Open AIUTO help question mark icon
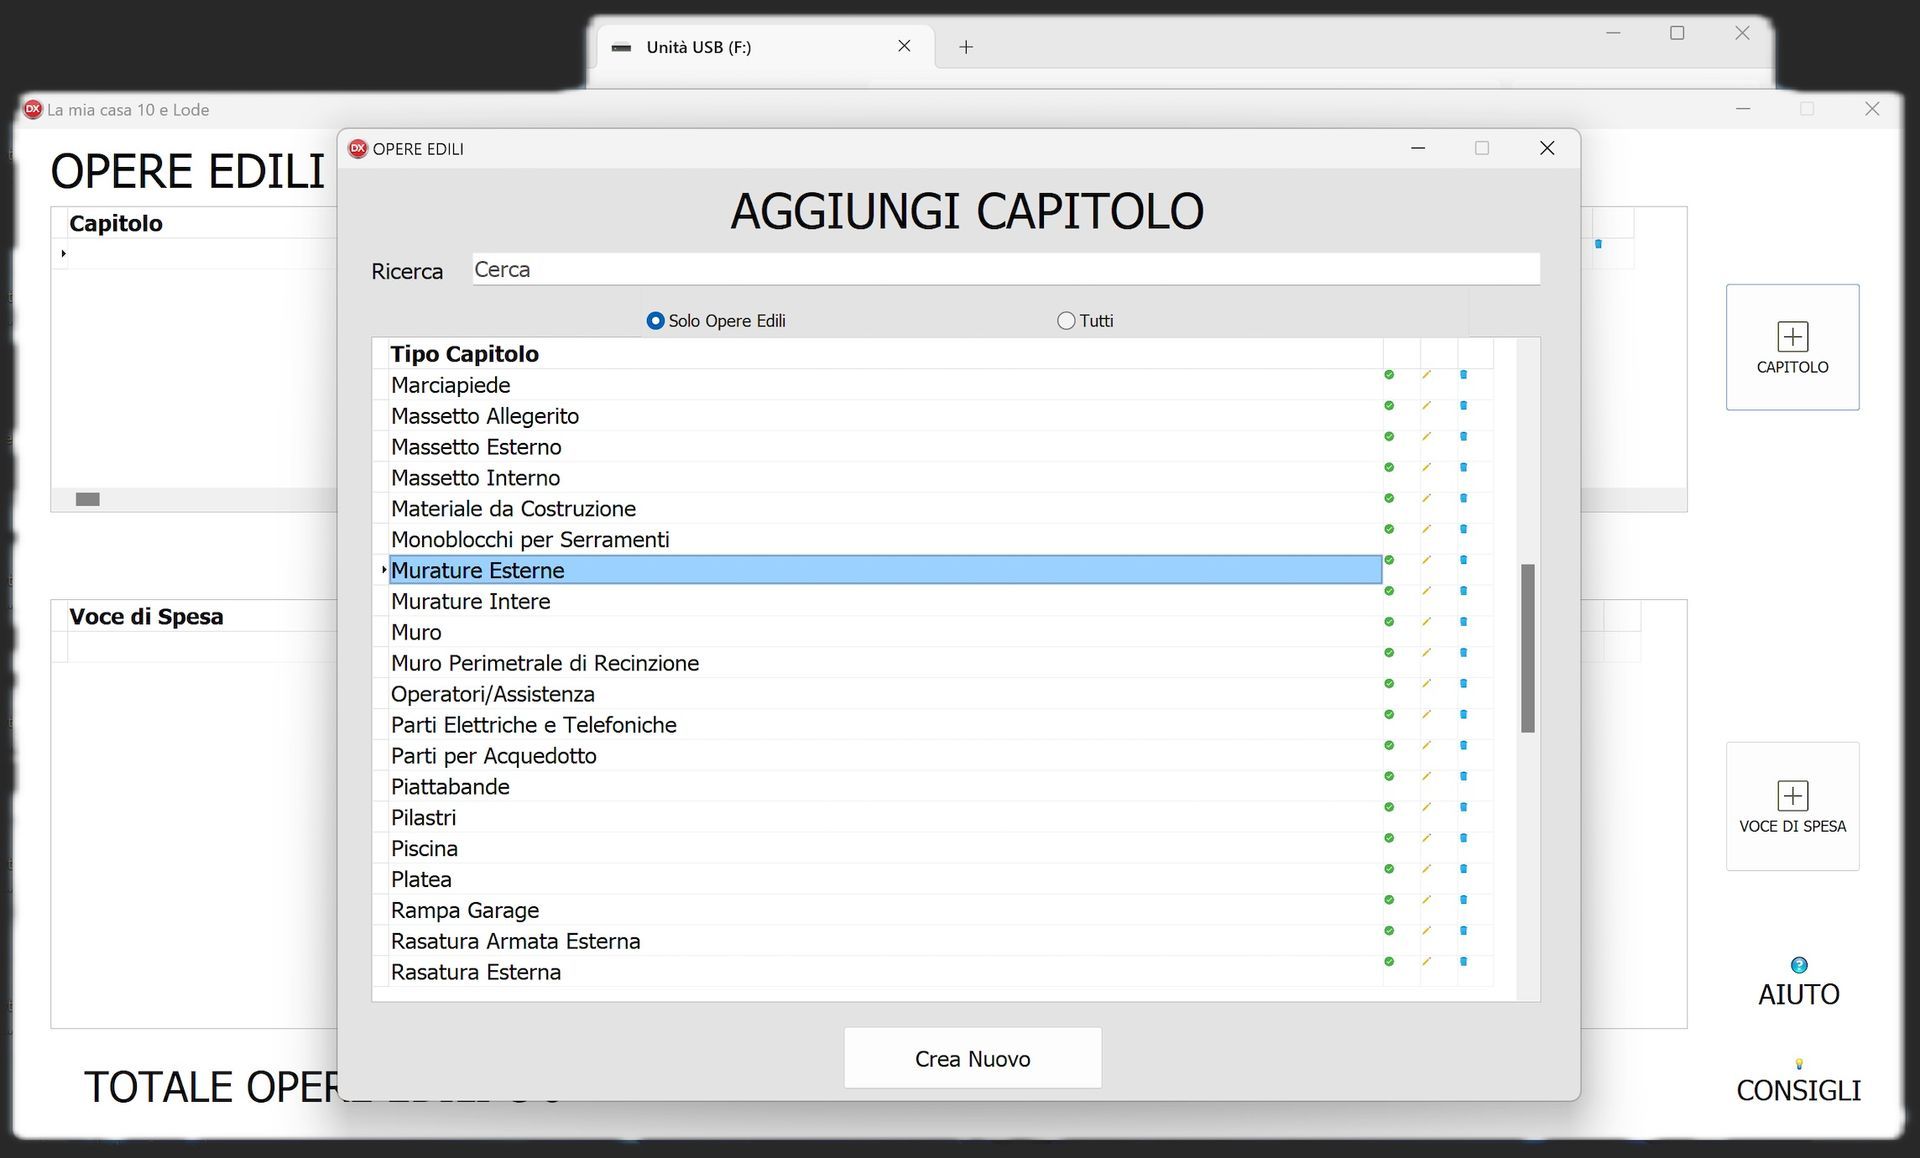The height and width of the screenshot is (1158, 1920). pos(1799,965)
